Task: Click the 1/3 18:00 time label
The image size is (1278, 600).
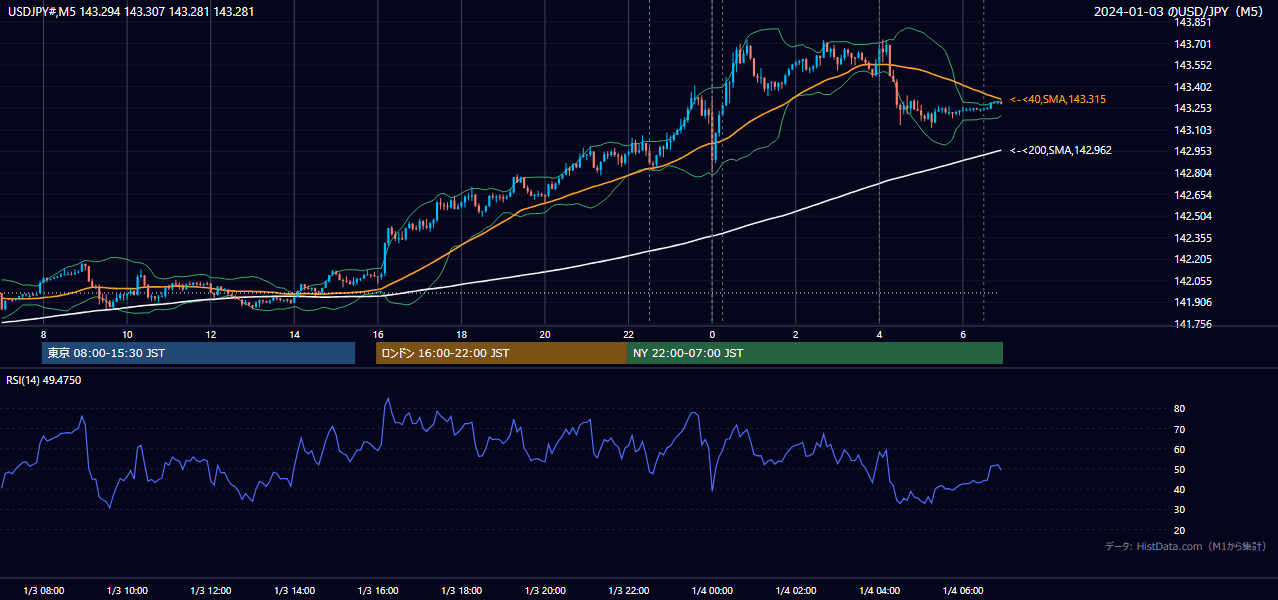Action: pyautogui.click(x=461, y=591)
